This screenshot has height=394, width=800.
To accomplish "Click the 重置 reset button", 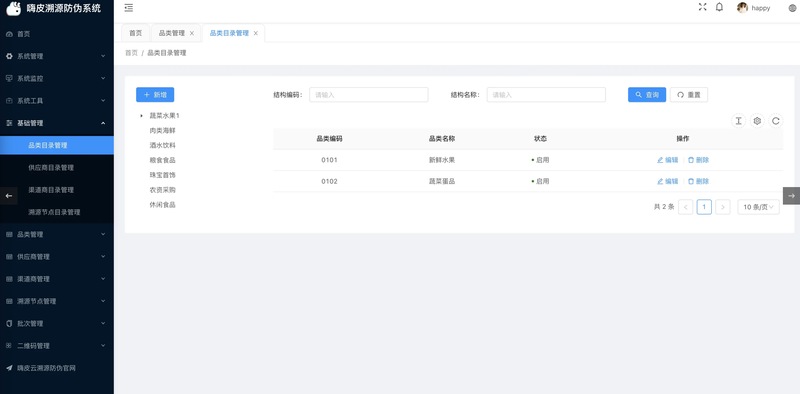I will [x=689, y=95].
